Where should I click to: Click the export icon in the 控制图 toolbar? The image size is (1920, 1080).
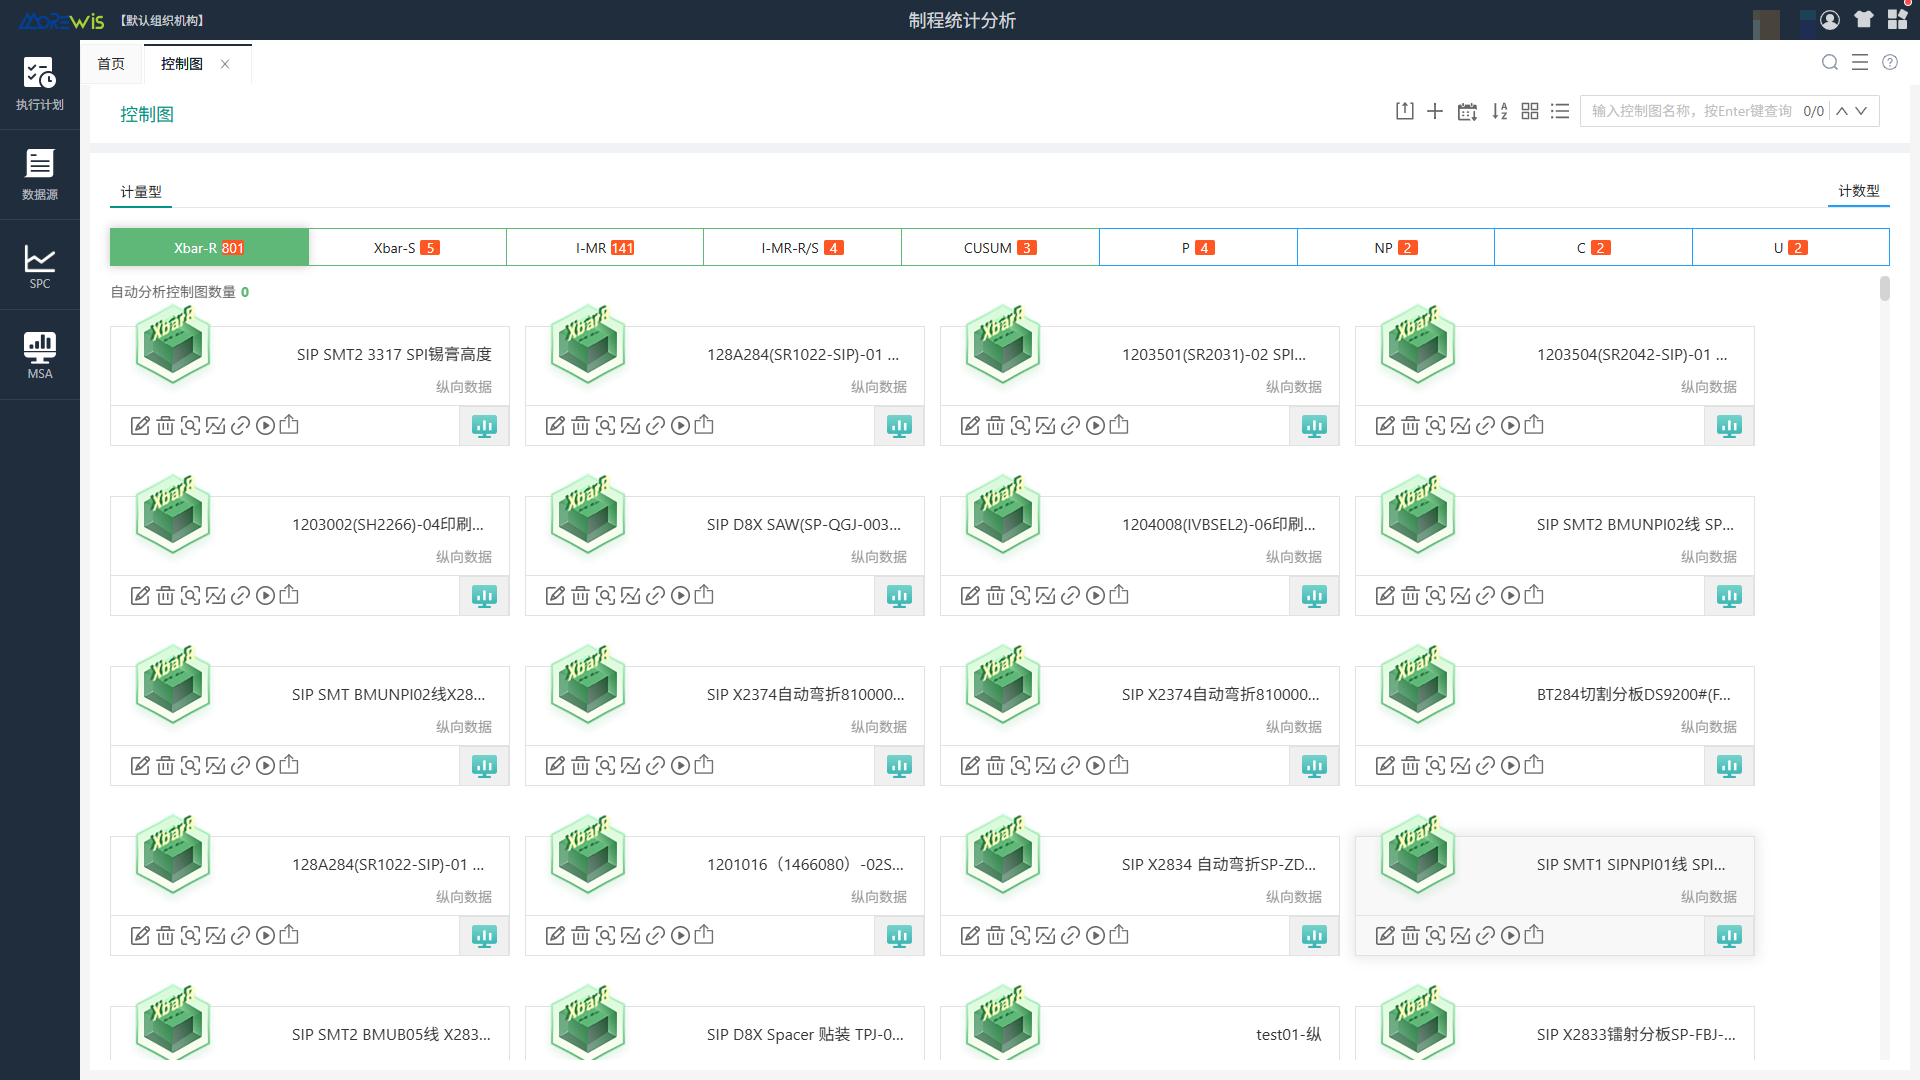1405,111
